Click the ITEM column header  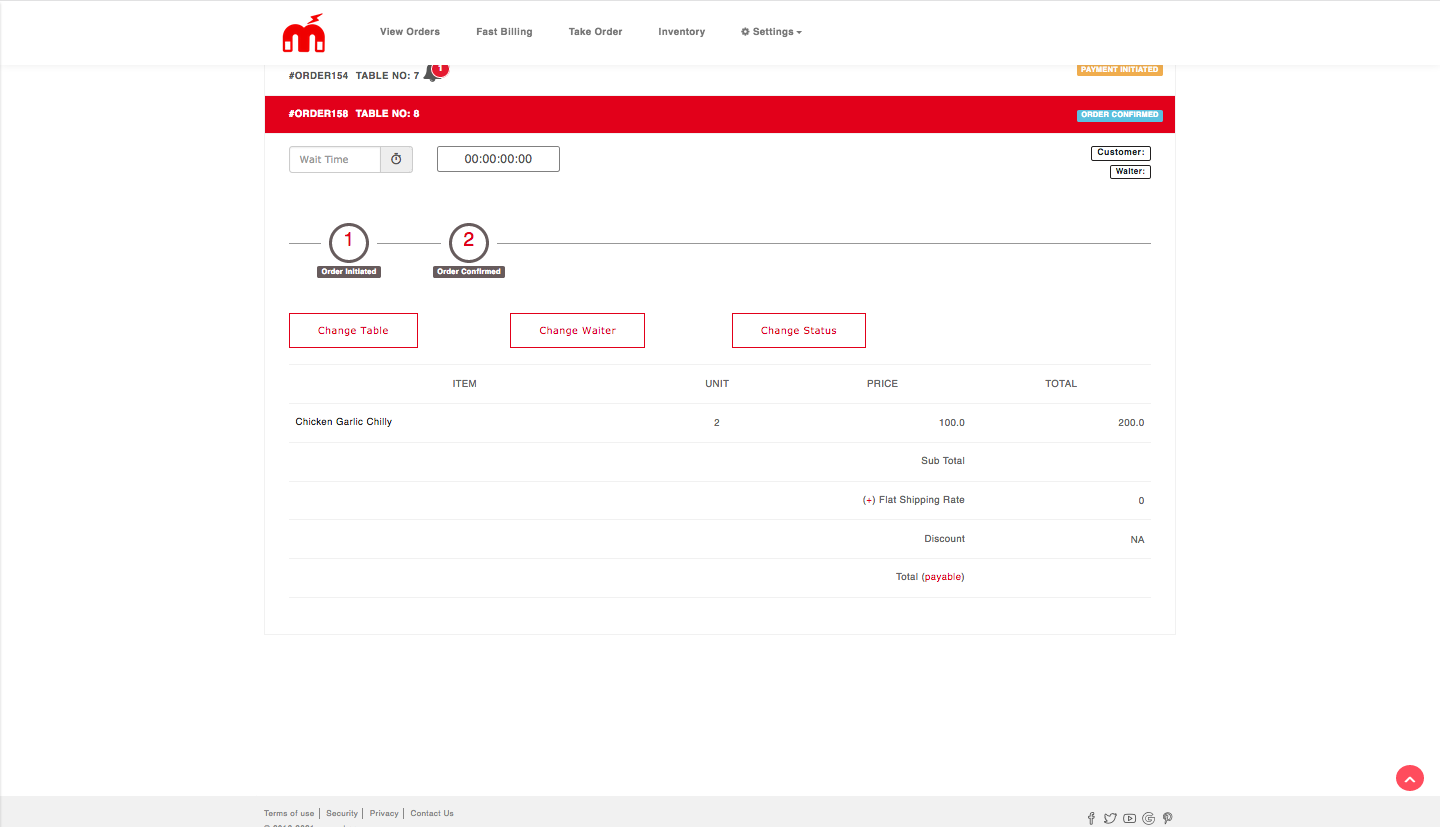pos(465,384)
